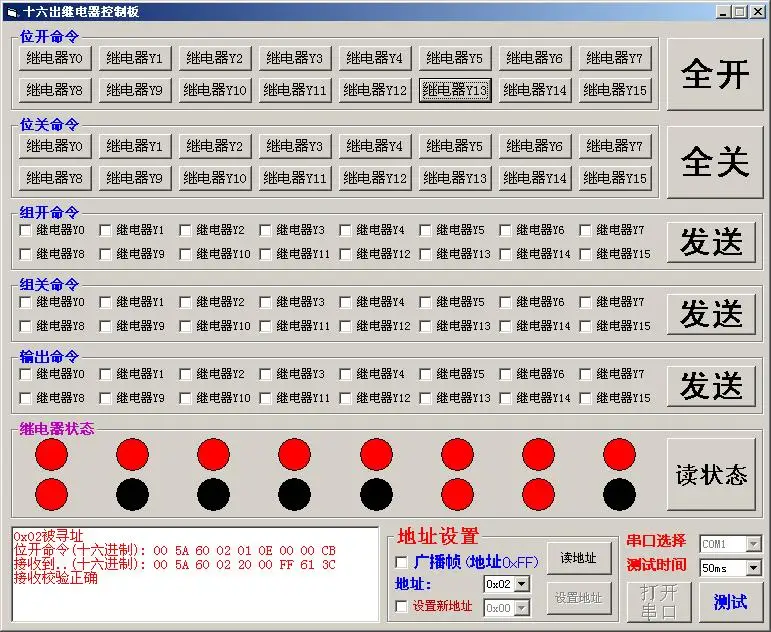The height and width of the screenshot is (632, 771).
Task: Open the 地址 0x02 dropdown
Action: coord(522,584)
